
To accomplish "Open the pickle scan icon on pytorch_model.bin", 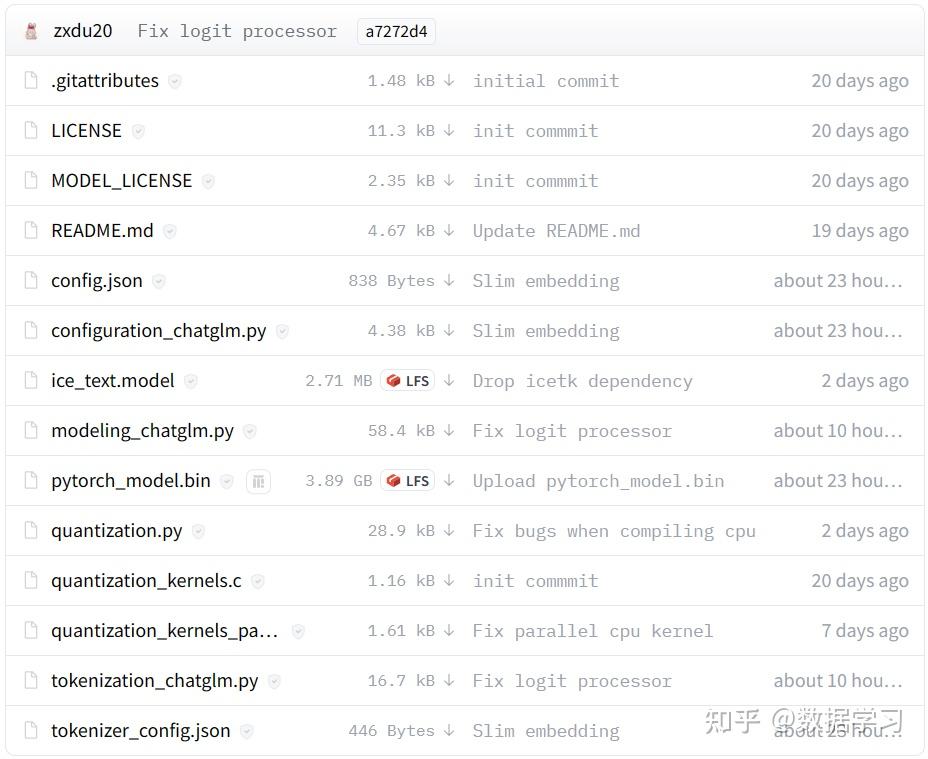I will click(258, 481).
